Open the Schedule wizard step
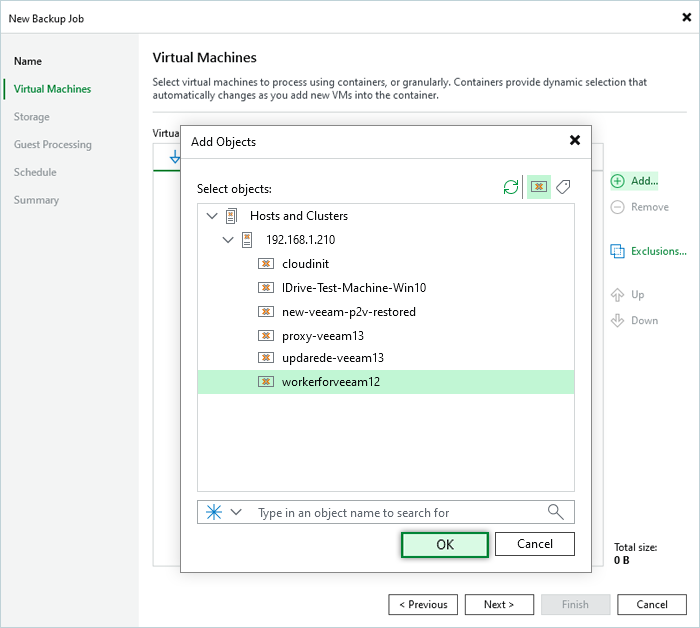Screen dimensions: 700x628 point(35,172)
